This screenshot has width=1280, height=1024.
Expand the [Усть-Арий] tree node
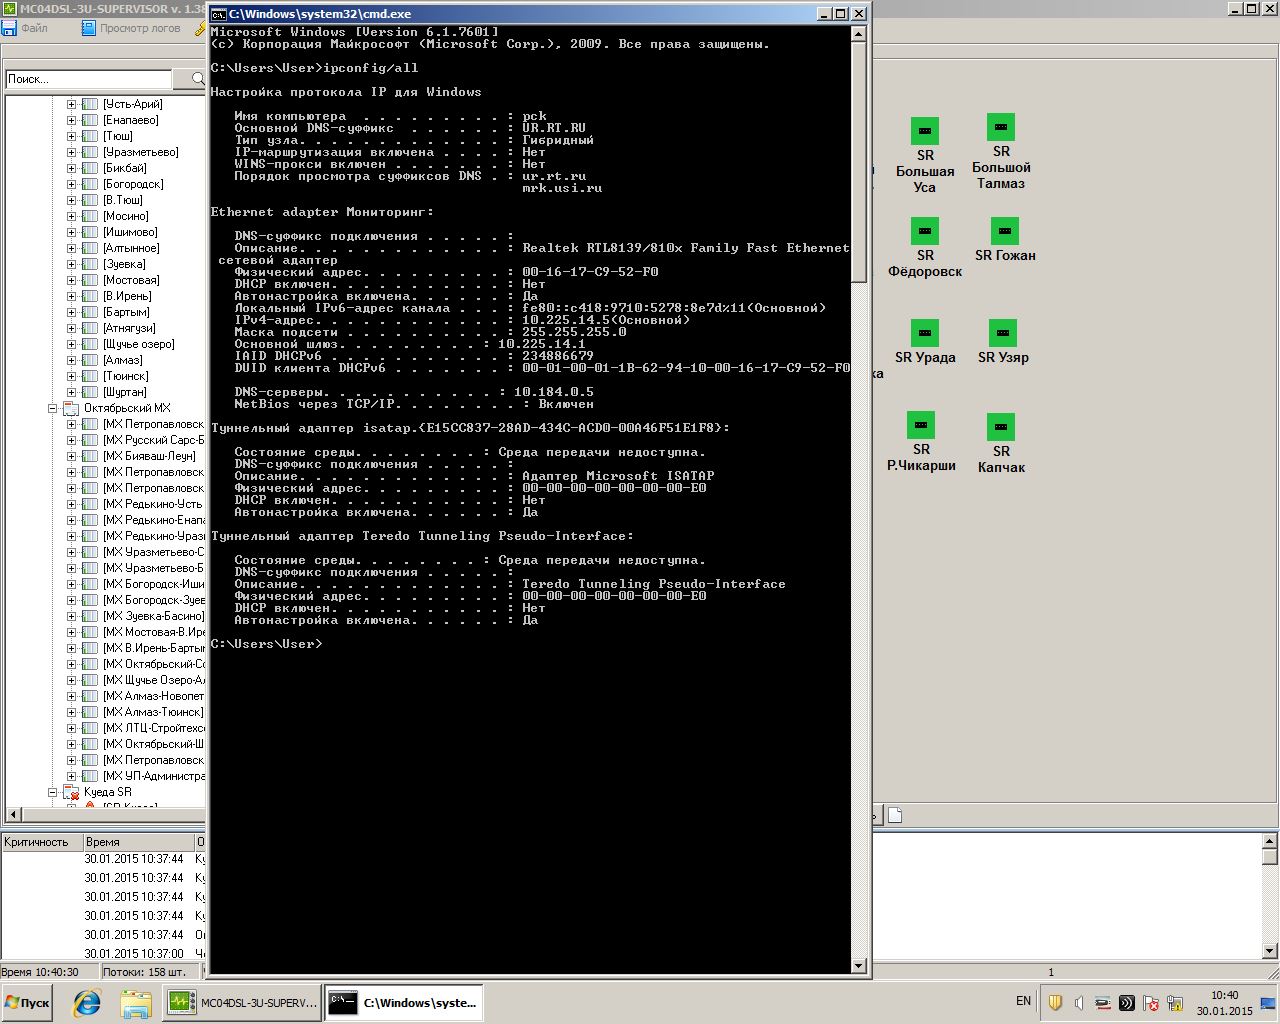[x=71, y=104]
